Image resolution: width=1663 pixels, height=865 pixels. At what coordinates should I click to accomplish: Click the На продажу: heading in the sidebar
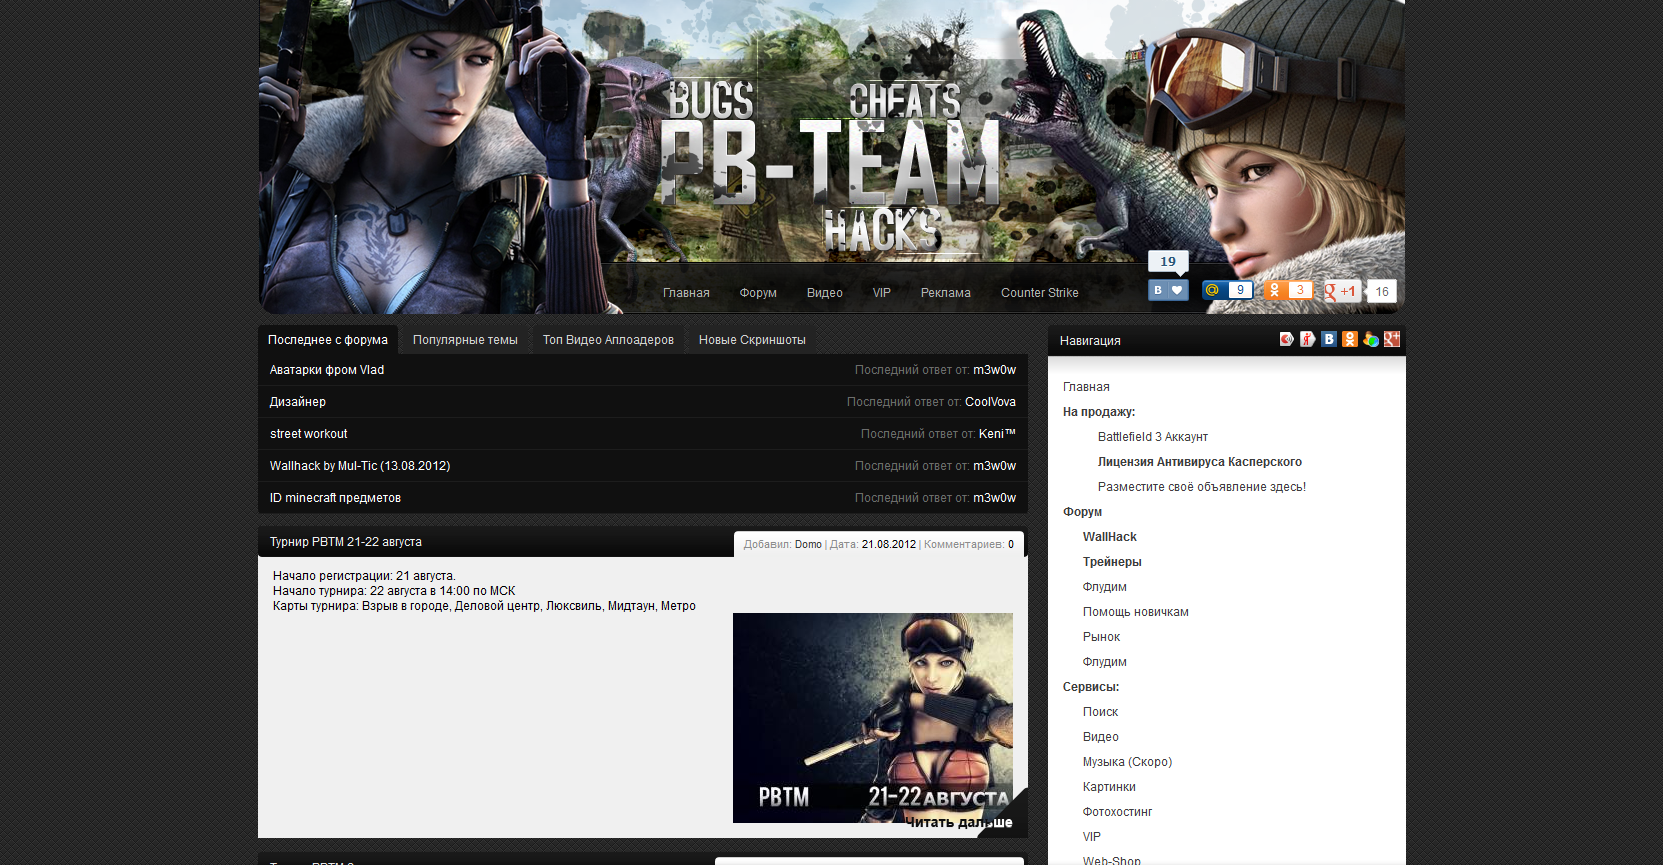point(1099,412)
